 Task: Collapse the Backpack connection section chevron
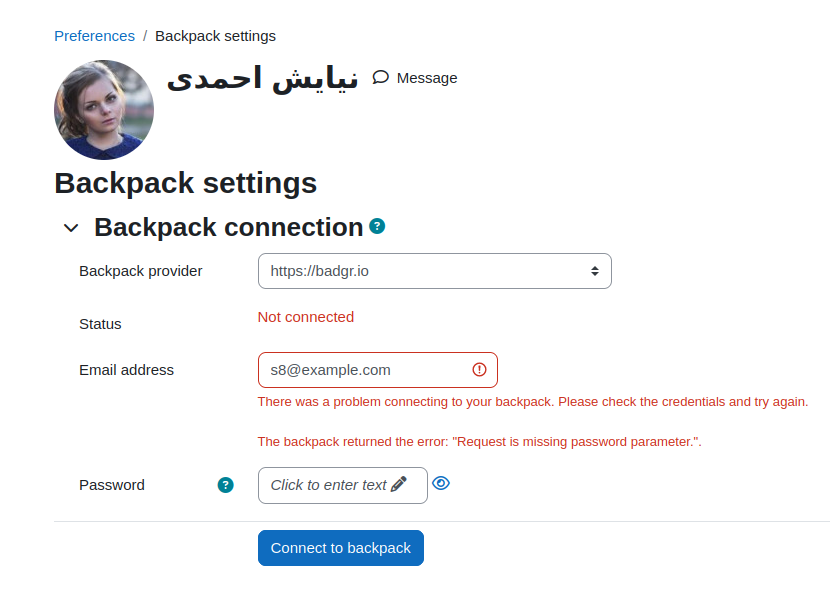pos(71,228)
